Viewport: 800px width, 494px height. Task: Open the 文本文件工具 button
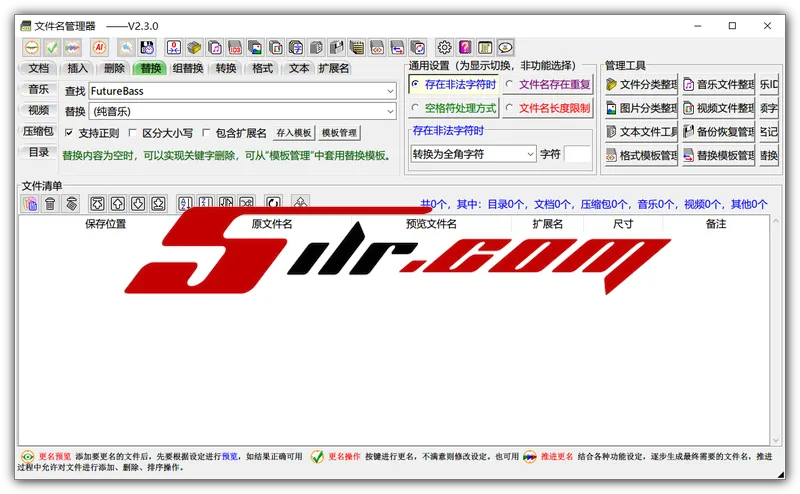[x=641, y=132]
